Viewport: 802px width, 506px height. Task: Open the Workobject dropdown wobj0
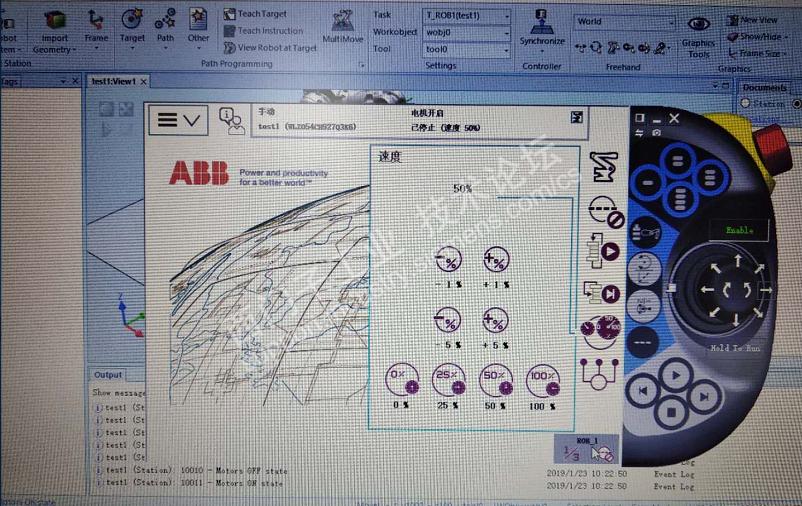(466, 33)
